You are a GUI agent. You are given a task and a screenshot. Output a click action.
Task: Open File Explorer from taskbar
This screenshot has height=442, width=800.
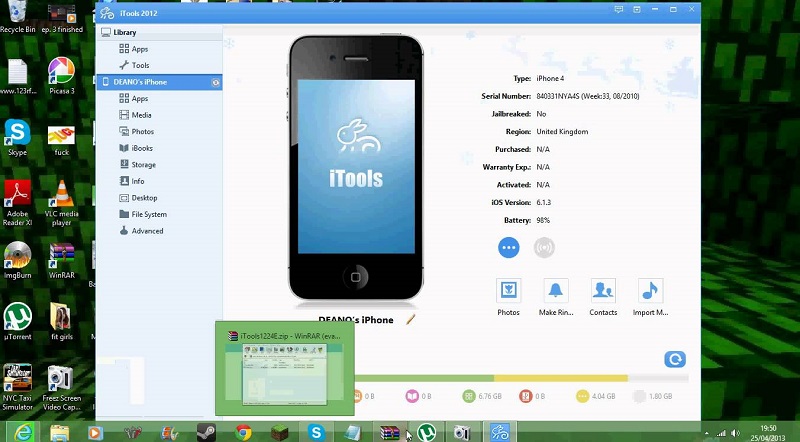[59, 432]
